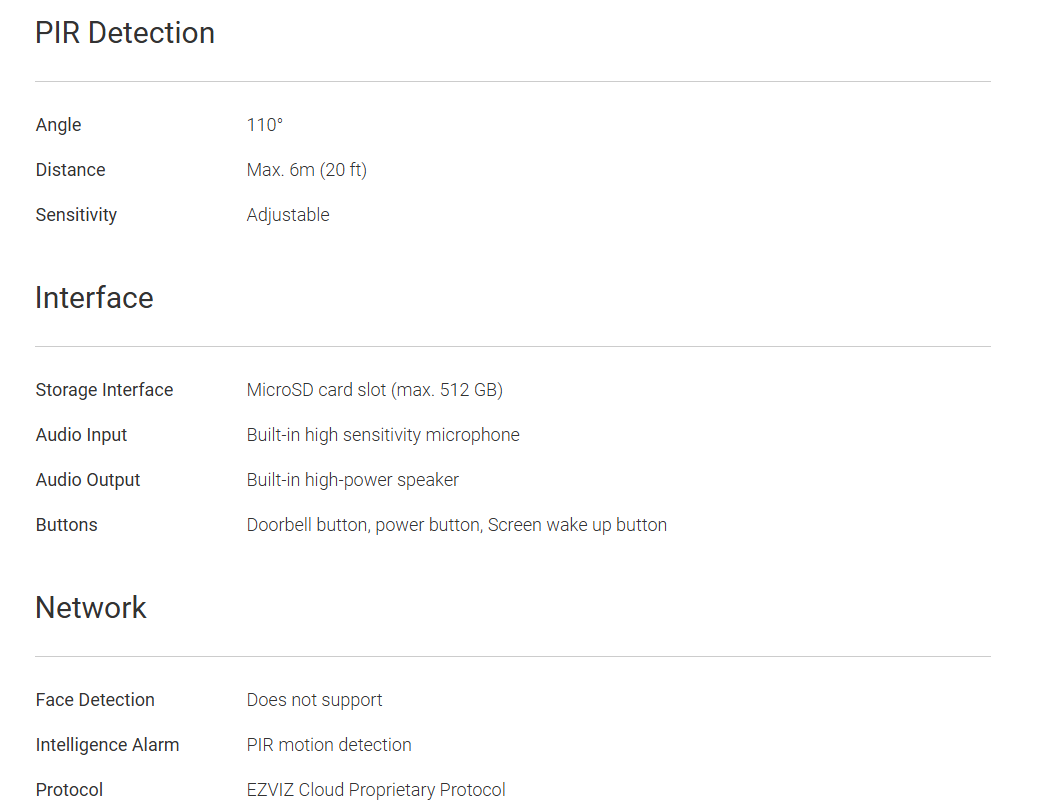Click the 110° angle value
This screenshot has width=1040, height=807.
tap(265, 125)
